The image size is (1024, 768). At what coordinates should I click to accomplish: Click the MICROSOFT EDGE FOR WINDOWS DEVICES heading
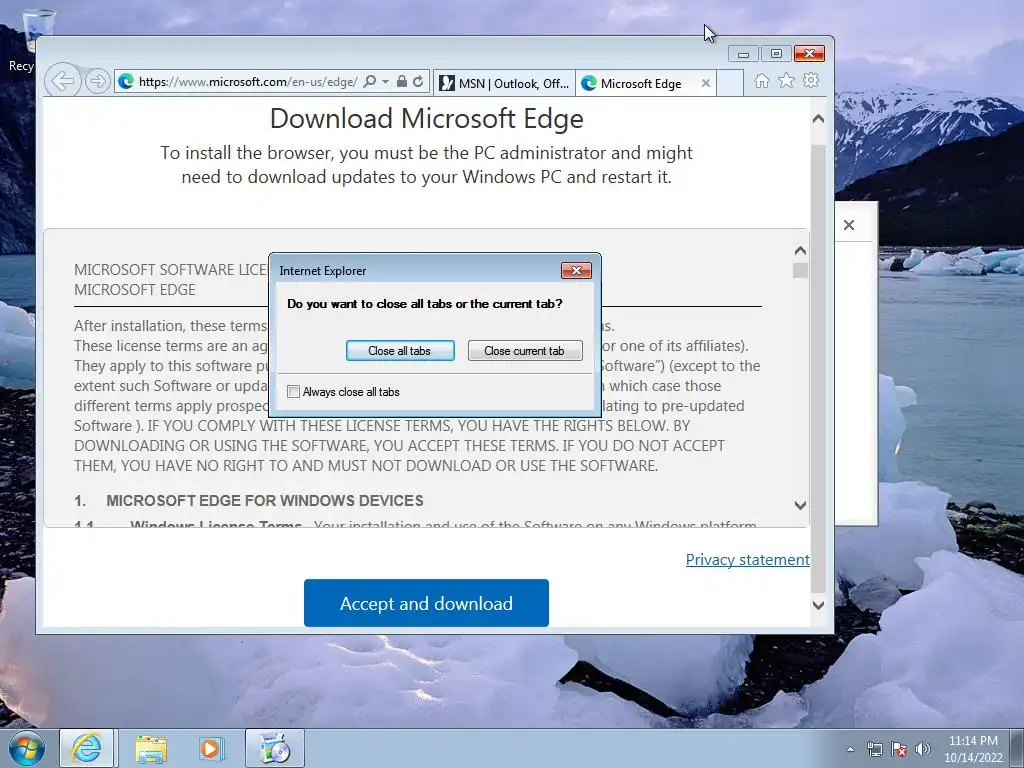264,501
